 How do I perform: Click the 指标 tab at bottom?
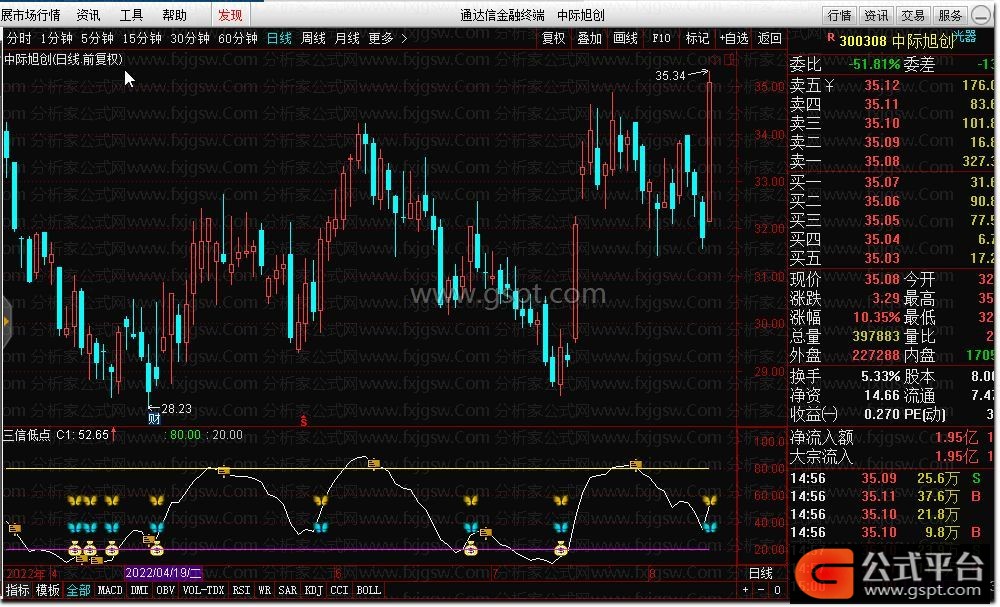pyautogui.click(x=17, y=590)
